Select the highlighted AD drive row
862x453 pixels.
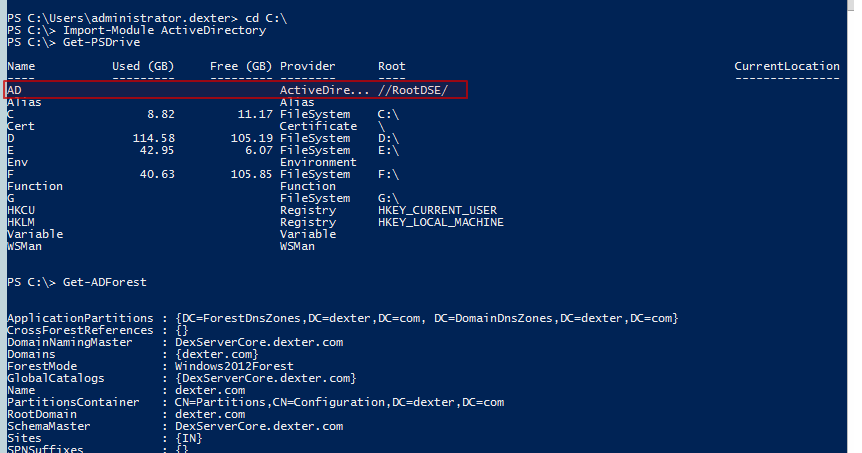point(235,90)
